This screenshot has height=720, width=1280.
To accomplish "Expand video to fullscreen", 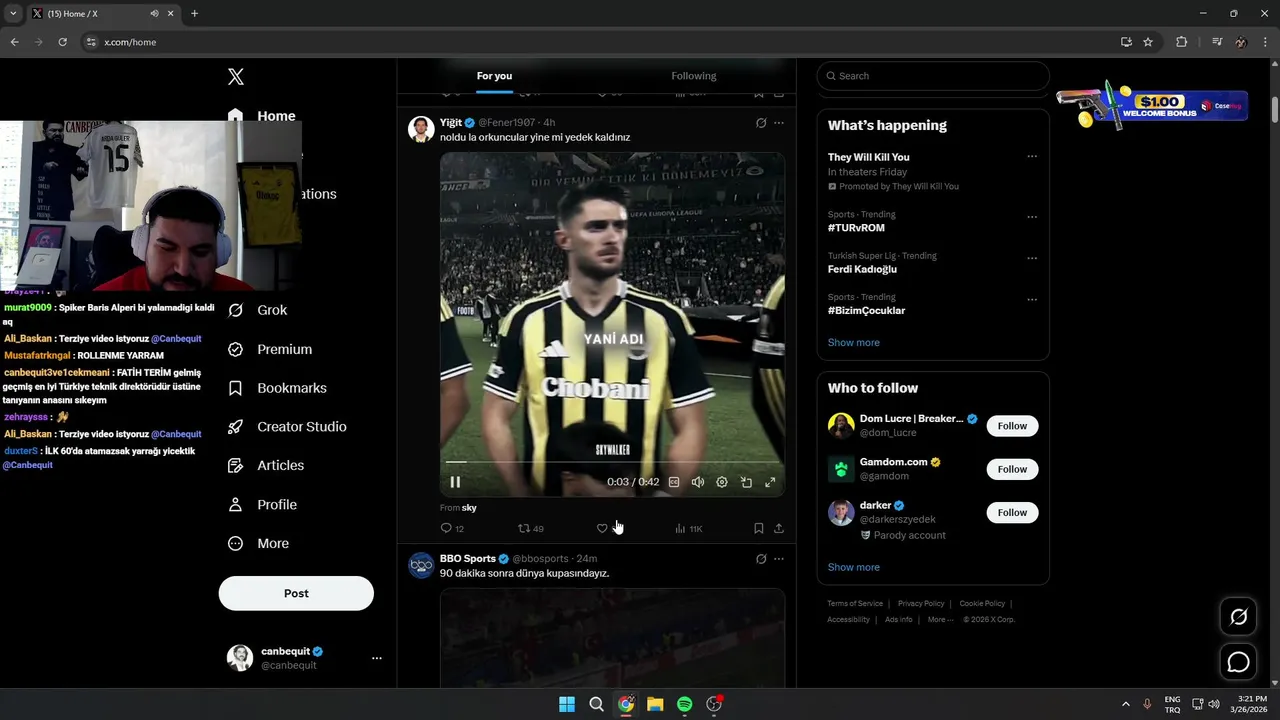I will 770,482.
